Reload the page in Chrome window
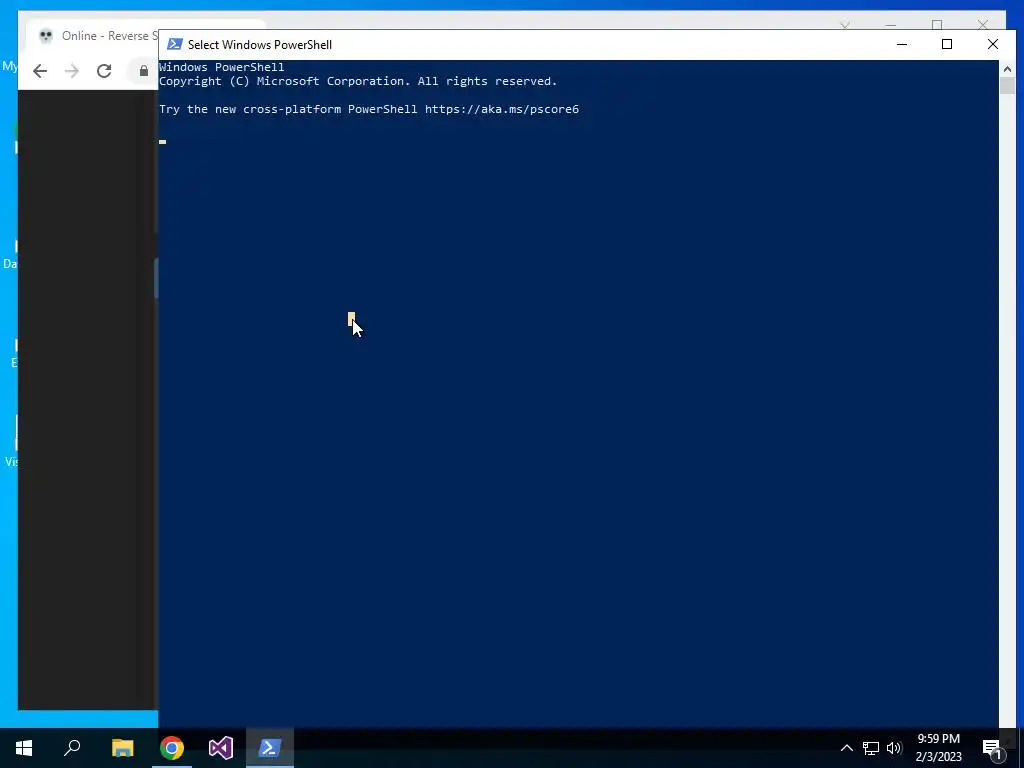 point(104,71)
